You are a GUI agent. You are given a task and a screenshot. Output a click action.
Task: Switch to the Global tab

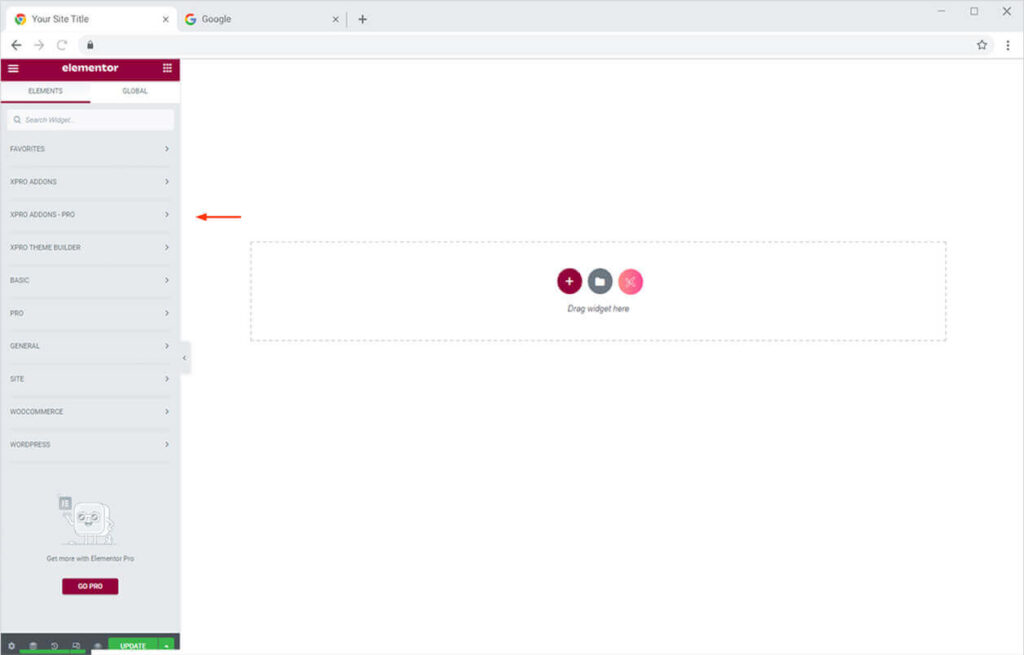click(x=135, y=91)
